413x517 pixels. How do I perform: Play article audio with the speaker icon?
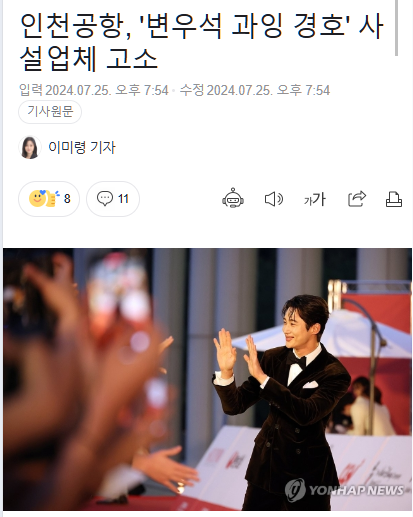(274, 199)
